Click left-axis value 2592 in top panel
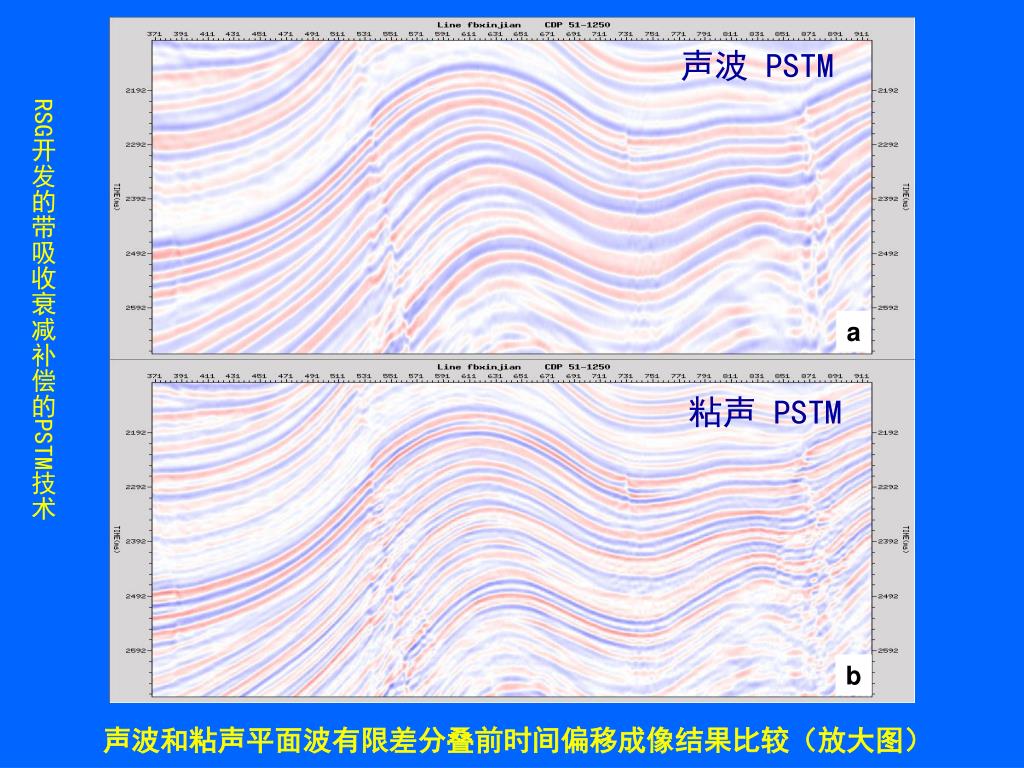This screenshot has width=1024, height=768. point(136,308)
